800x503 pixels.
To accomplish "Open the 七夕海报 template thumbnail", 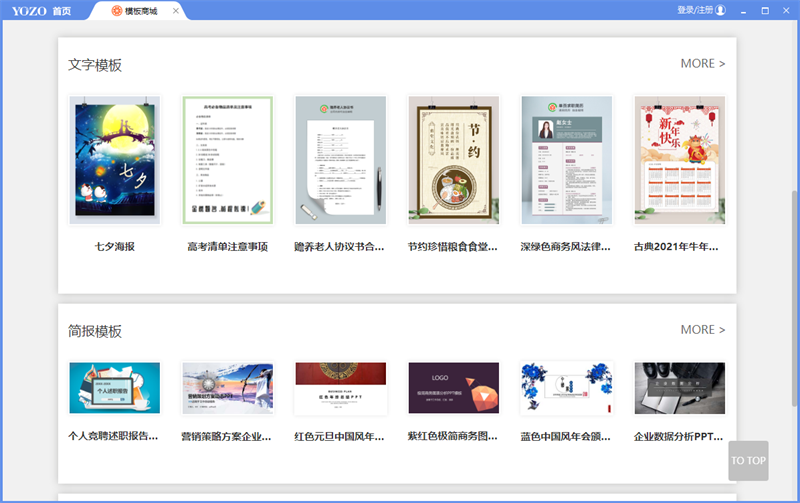I will [115, 160].
